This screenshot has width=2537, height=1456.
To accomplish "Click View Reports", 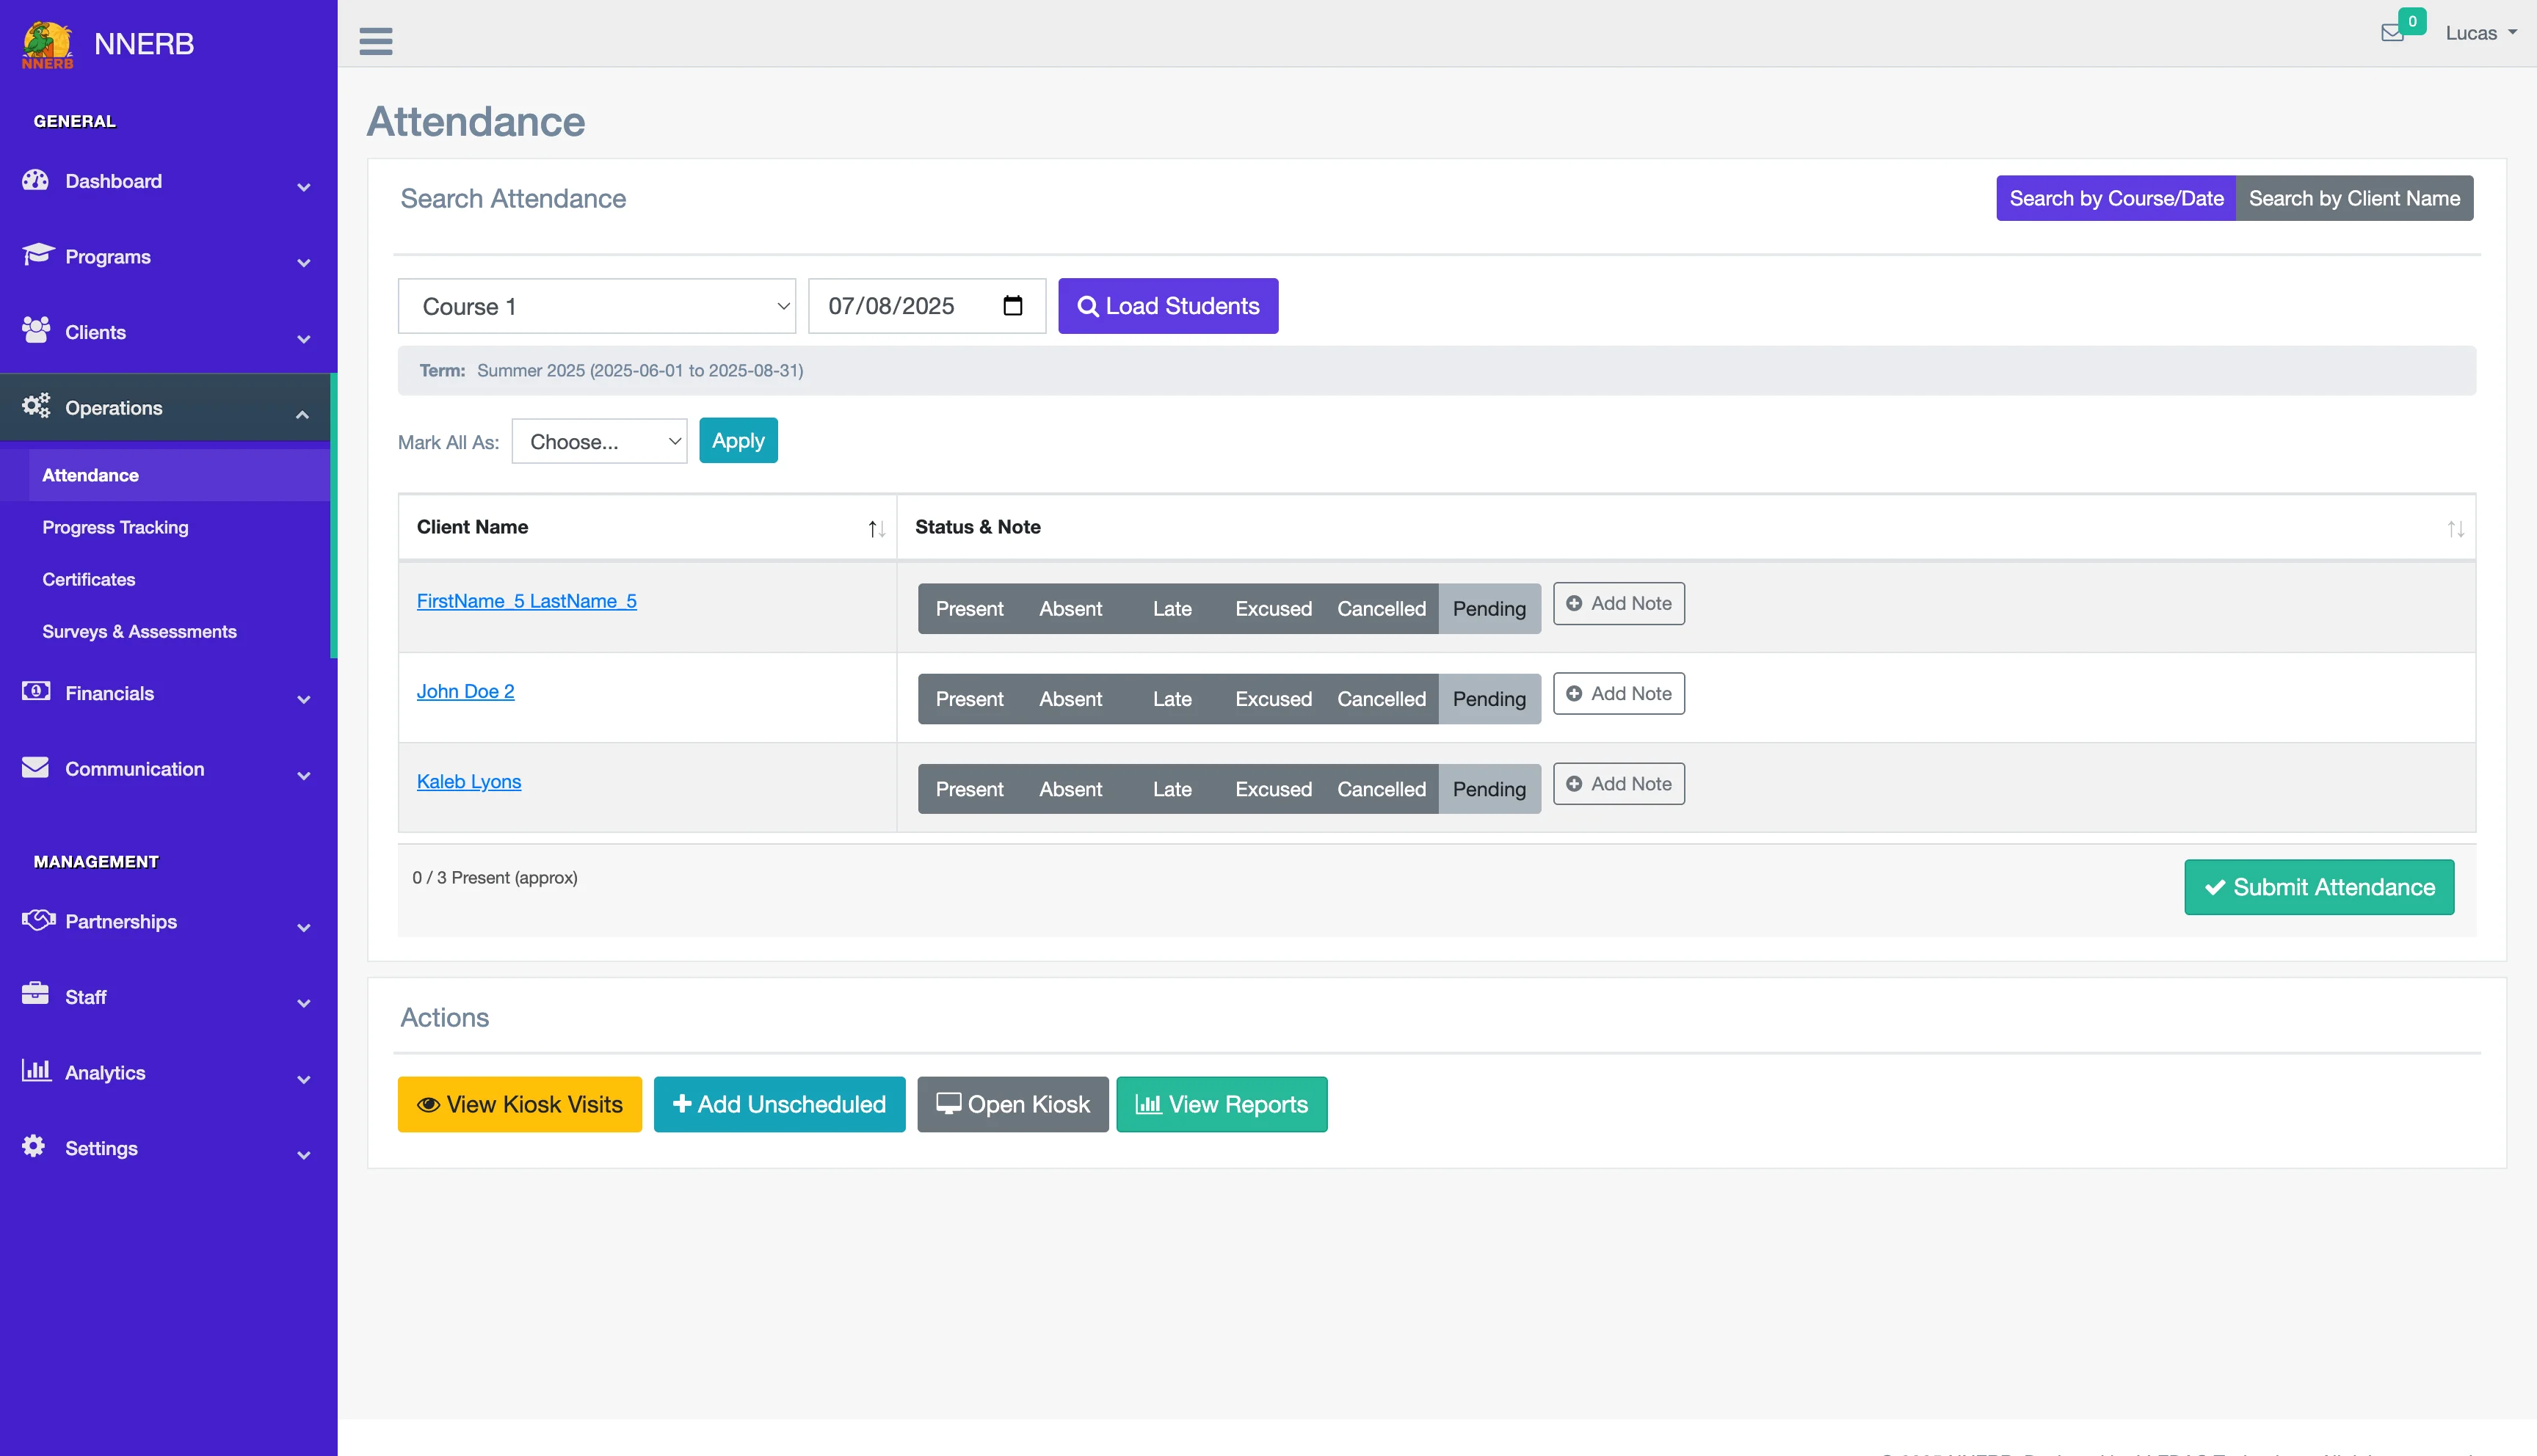I will [x=1221, y=1104].
